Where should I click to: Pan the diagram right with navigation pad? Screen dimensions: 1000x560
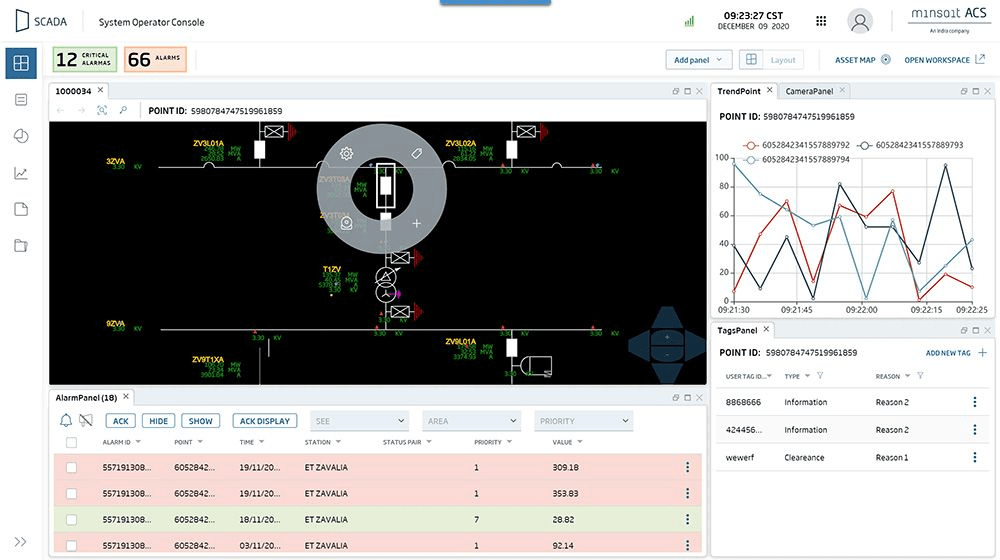695,345
